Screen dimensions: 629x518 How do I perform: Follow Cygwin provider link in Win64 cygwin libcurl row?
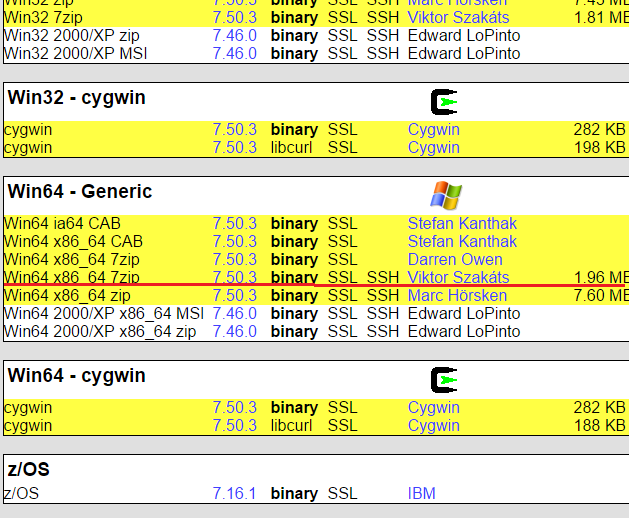(x=433, y=426)
